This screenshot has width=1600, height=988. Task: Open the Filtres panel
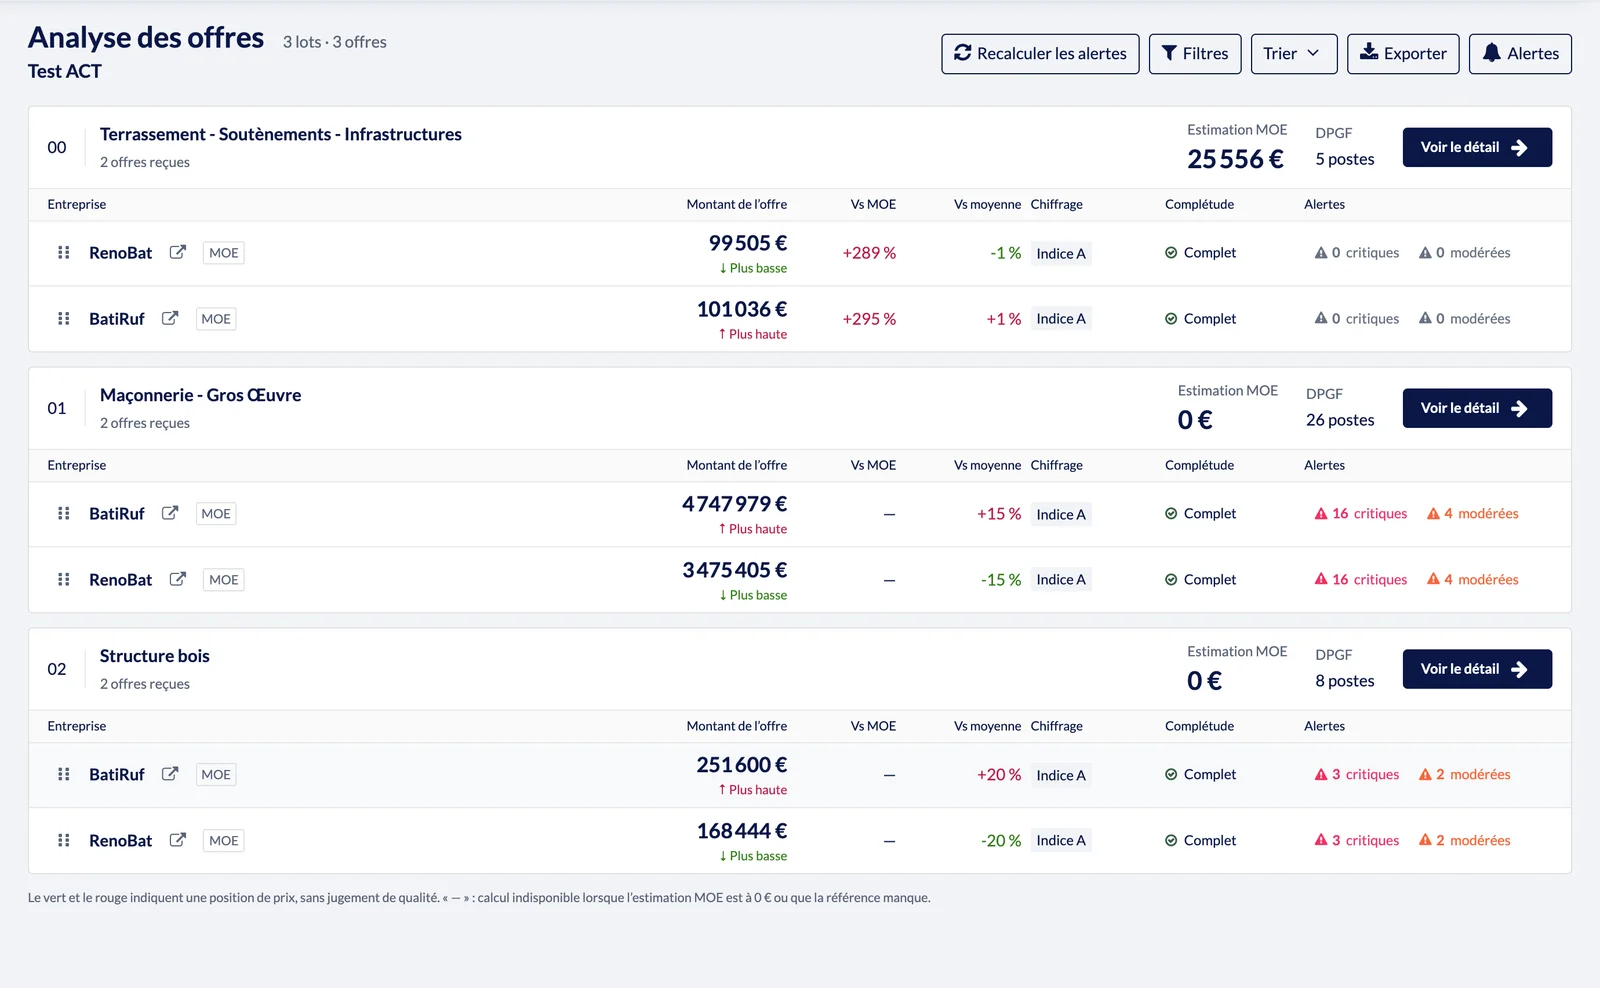1195,54
